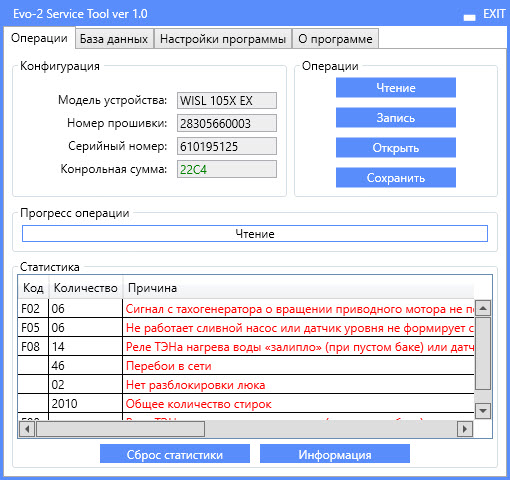This screenshot has width=510, height=480.
Task: Click the statistics scroll down arrow
Action: (x=483, y=410)
